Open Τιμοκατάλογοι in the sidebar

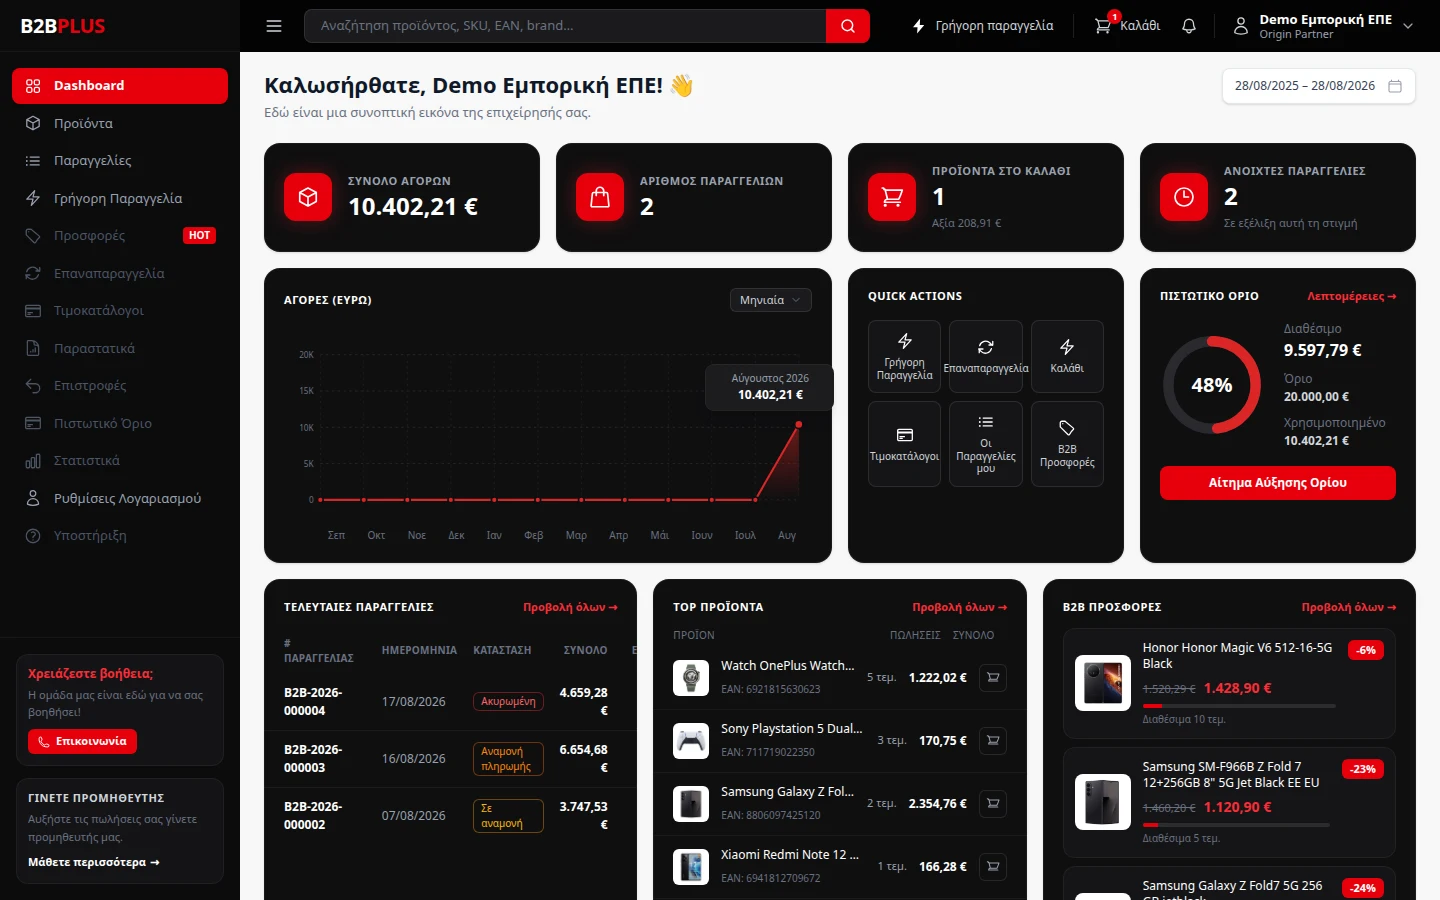[120, 311]
